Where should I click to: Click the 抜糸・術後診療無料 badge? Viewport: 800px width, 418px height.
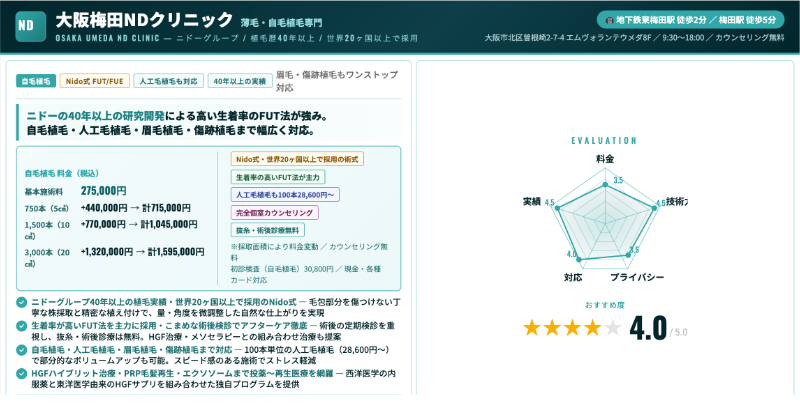coord(270,230)
